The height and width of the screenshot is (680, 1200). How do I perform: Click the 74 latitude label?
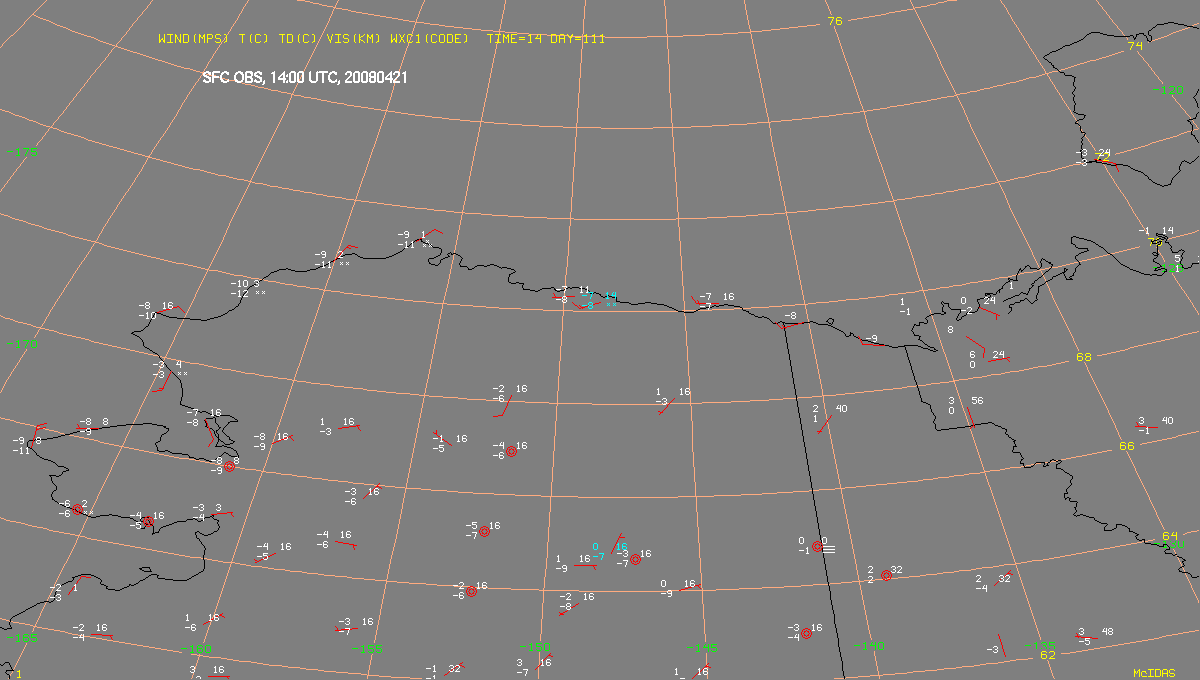1134,46
